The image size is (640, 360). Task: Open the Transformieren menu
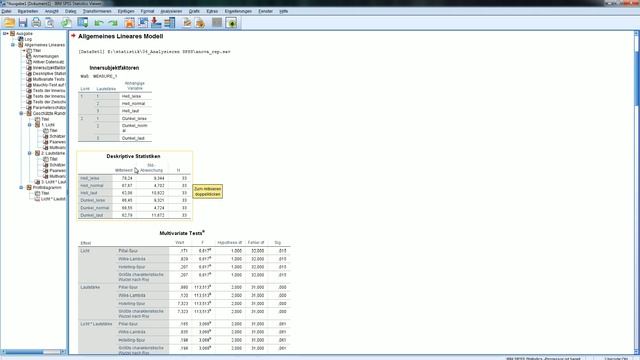[x=97, y=11]
